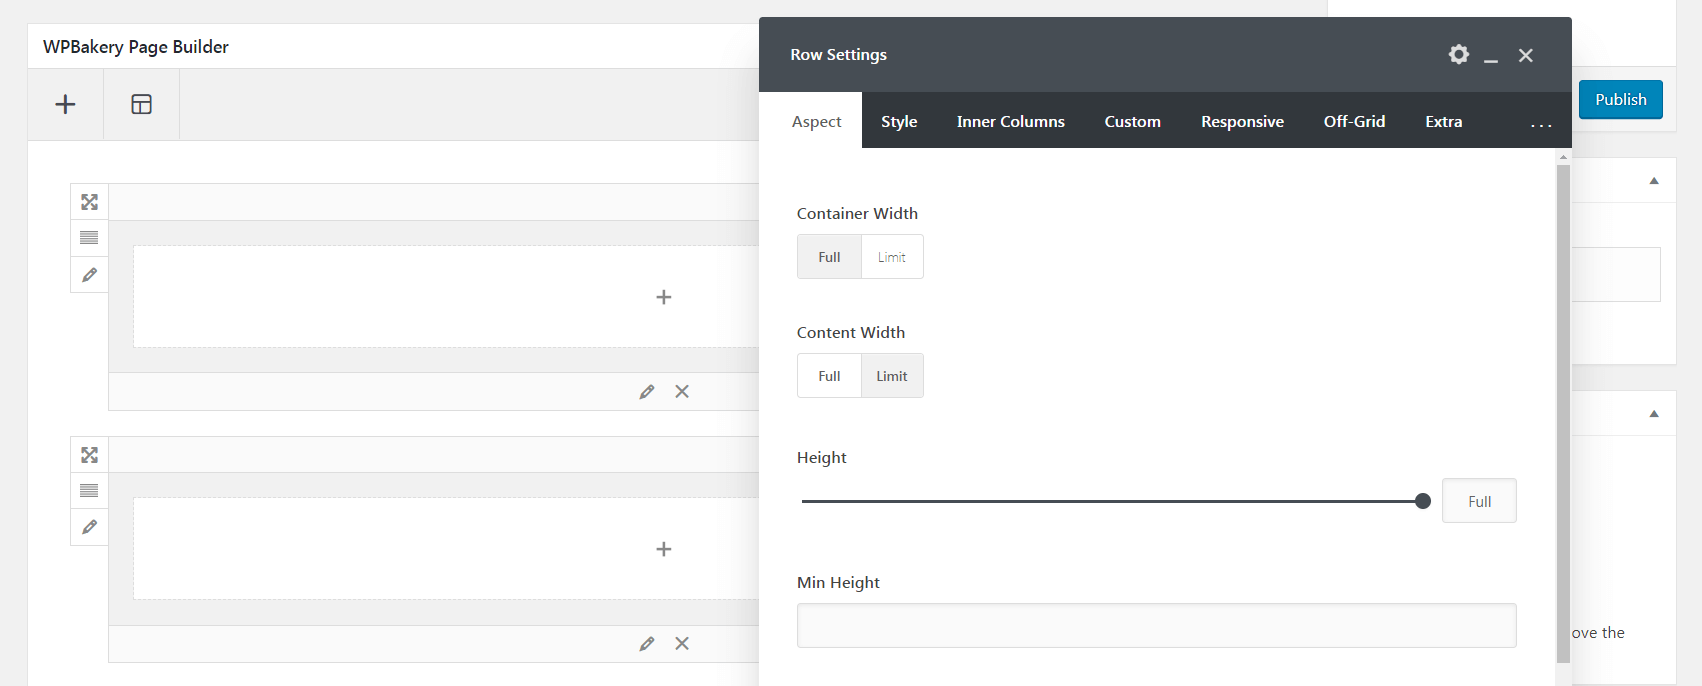The image size is (1702, 686).
Task: Open Row Settings gear options
Action: [x=1459, y=54]
